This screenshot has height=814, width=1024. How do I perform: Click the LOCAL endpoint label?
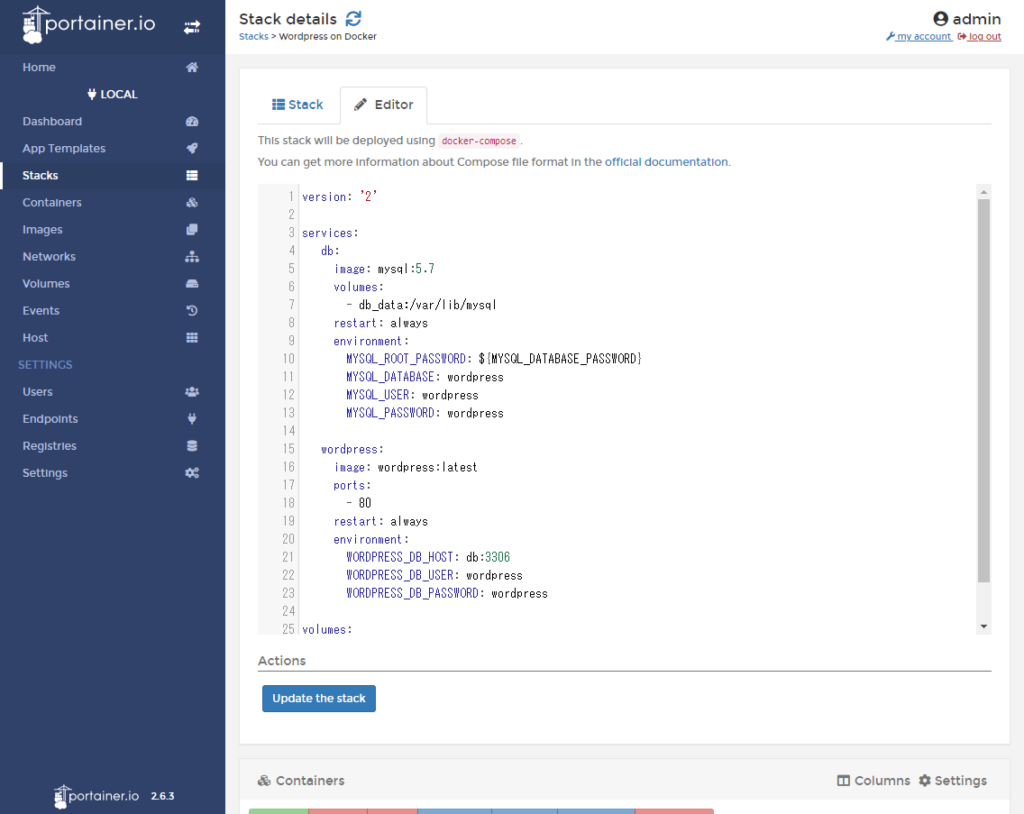[119, 94]
